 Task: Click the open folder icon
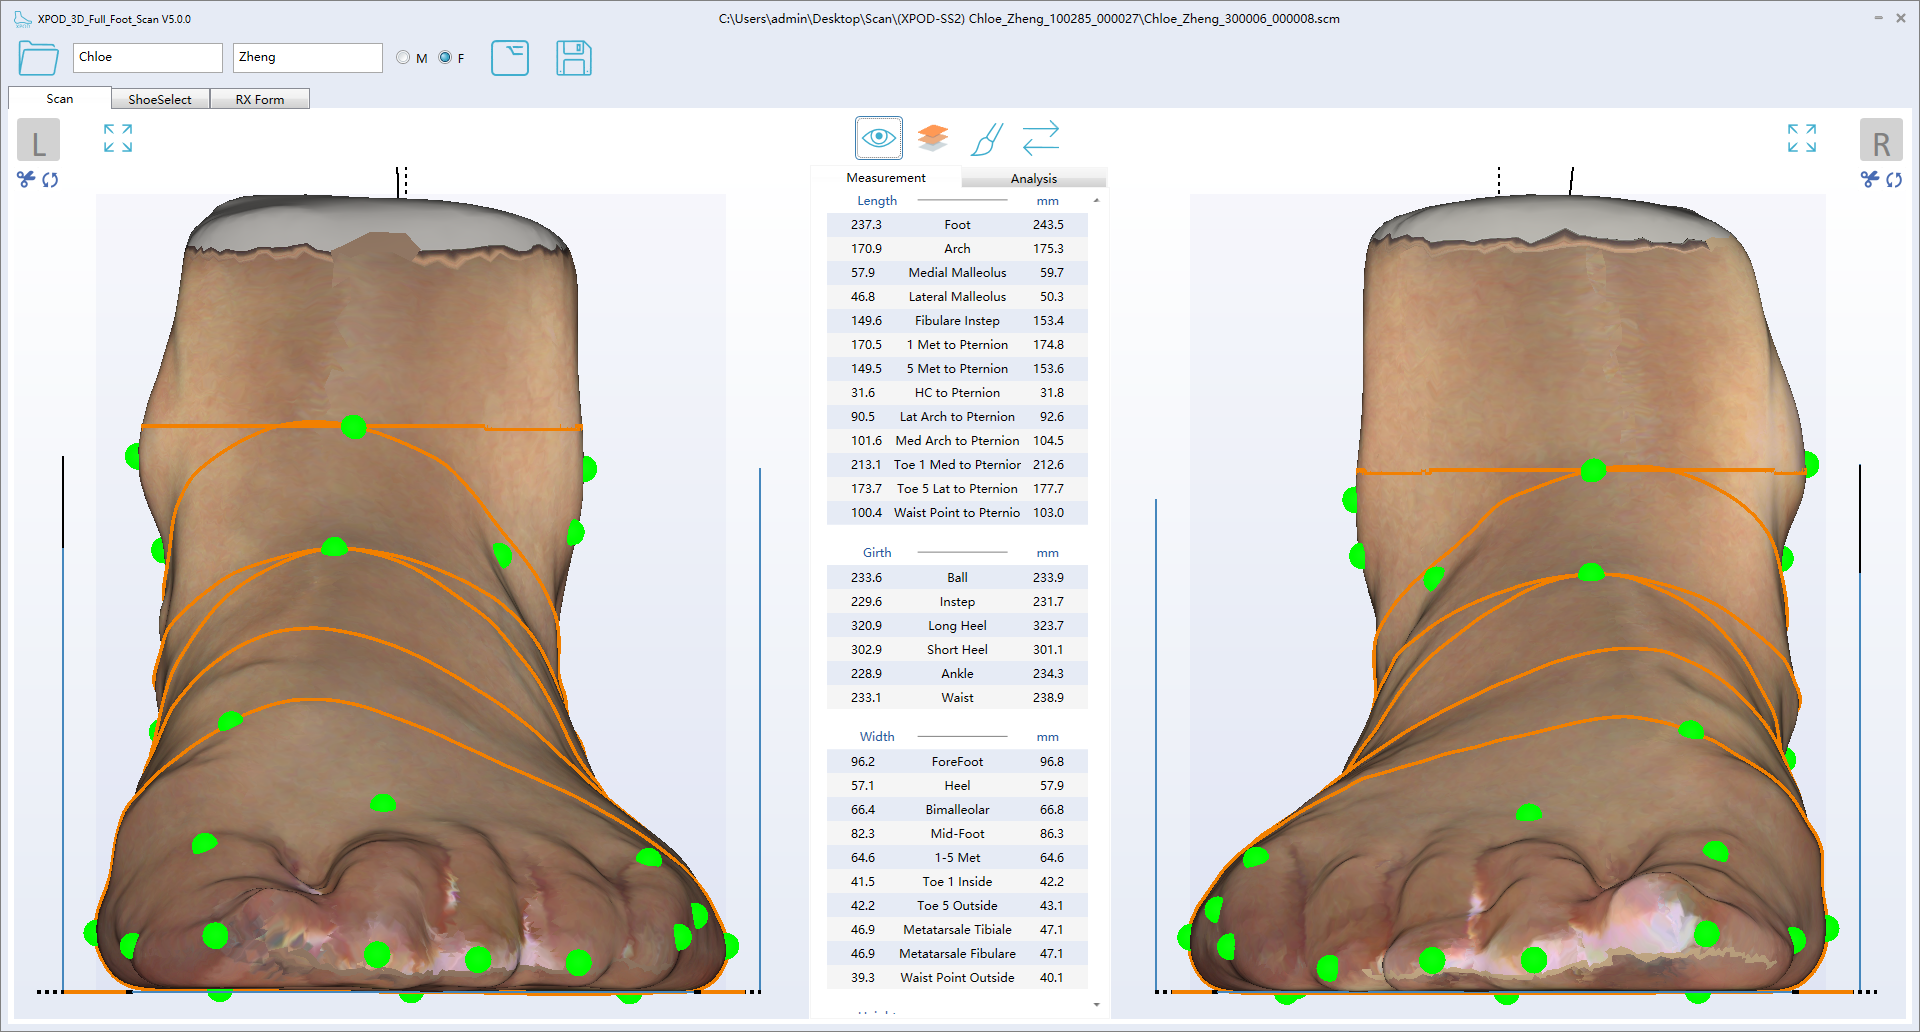pyautogui.click(x=37, y=58)
